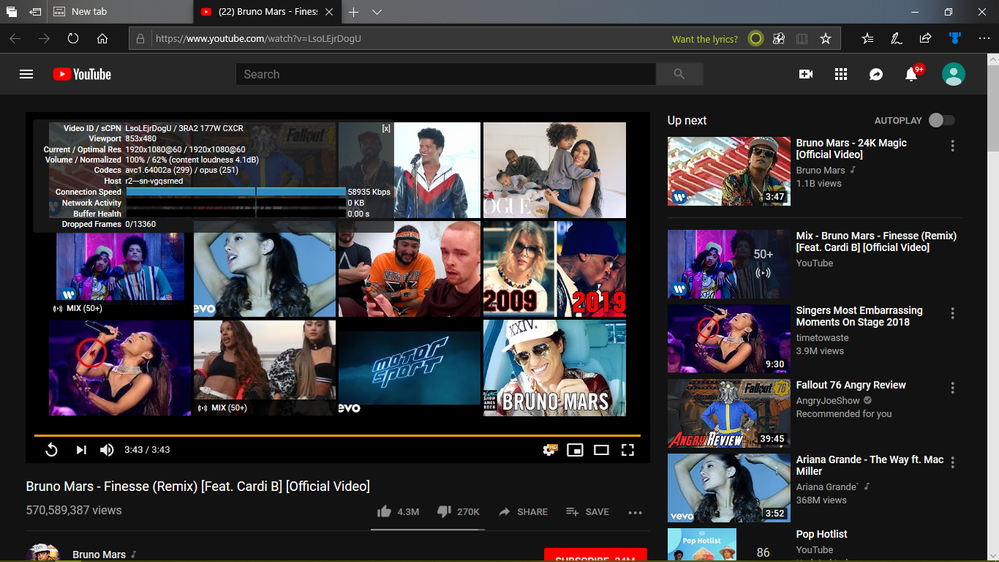Go to browser home page
The image size is (999, 562).
(x=102, y=39)
